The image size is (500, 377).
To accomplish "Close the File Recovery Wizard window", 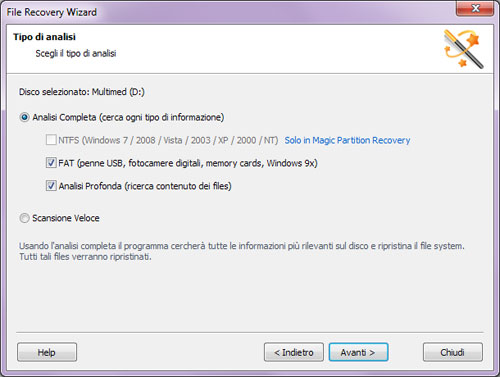I will pos(475,8).
